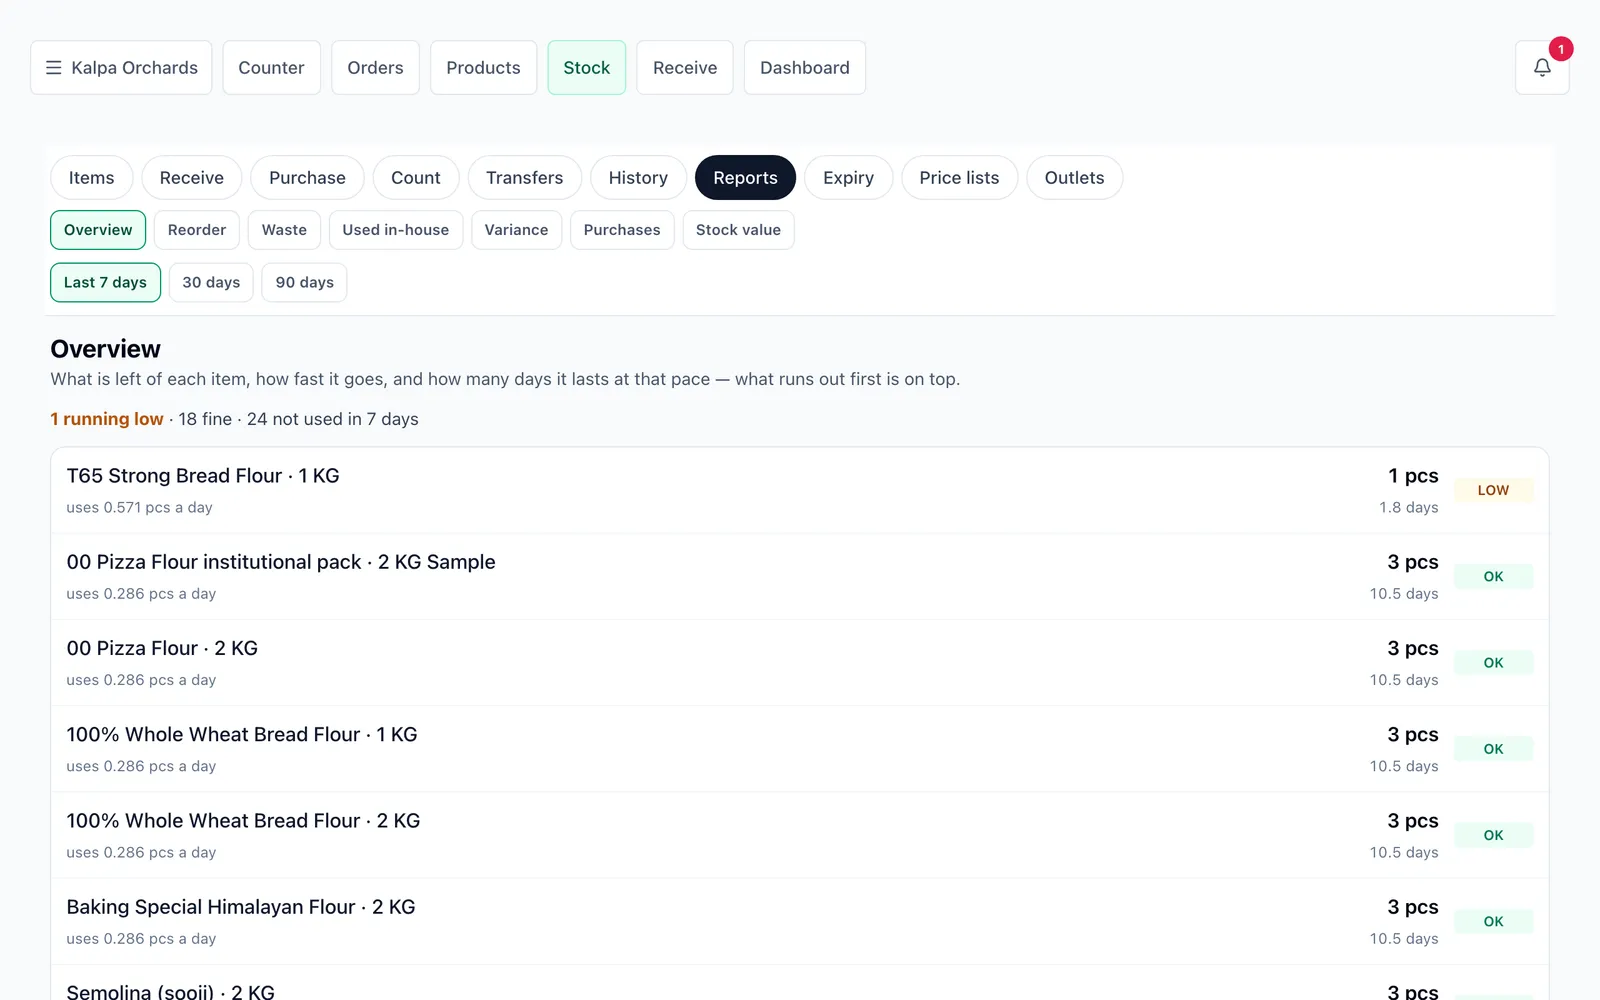This screenshot has width=1600, height=1000.
Task: Open the Kalpa Orchards hamburger menu
Action: click(121, 67)
